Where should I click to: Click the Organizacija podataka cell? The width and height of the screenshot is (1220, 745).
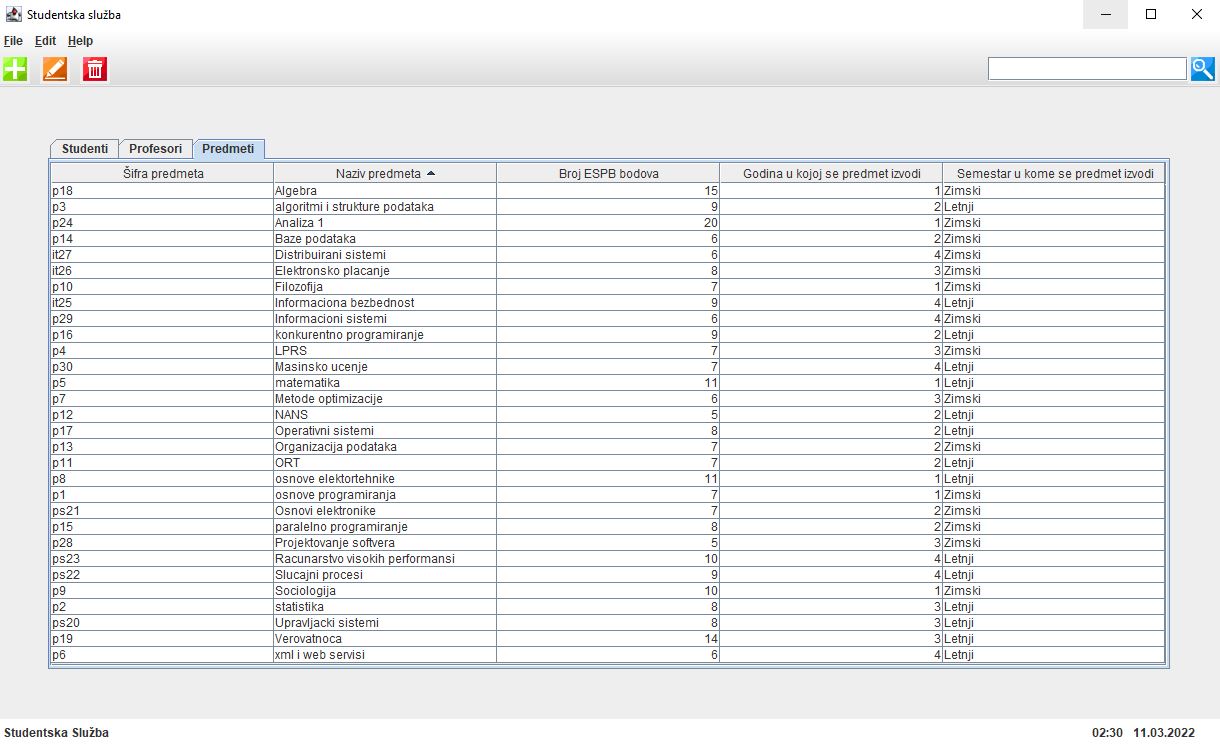coord(385,447)
